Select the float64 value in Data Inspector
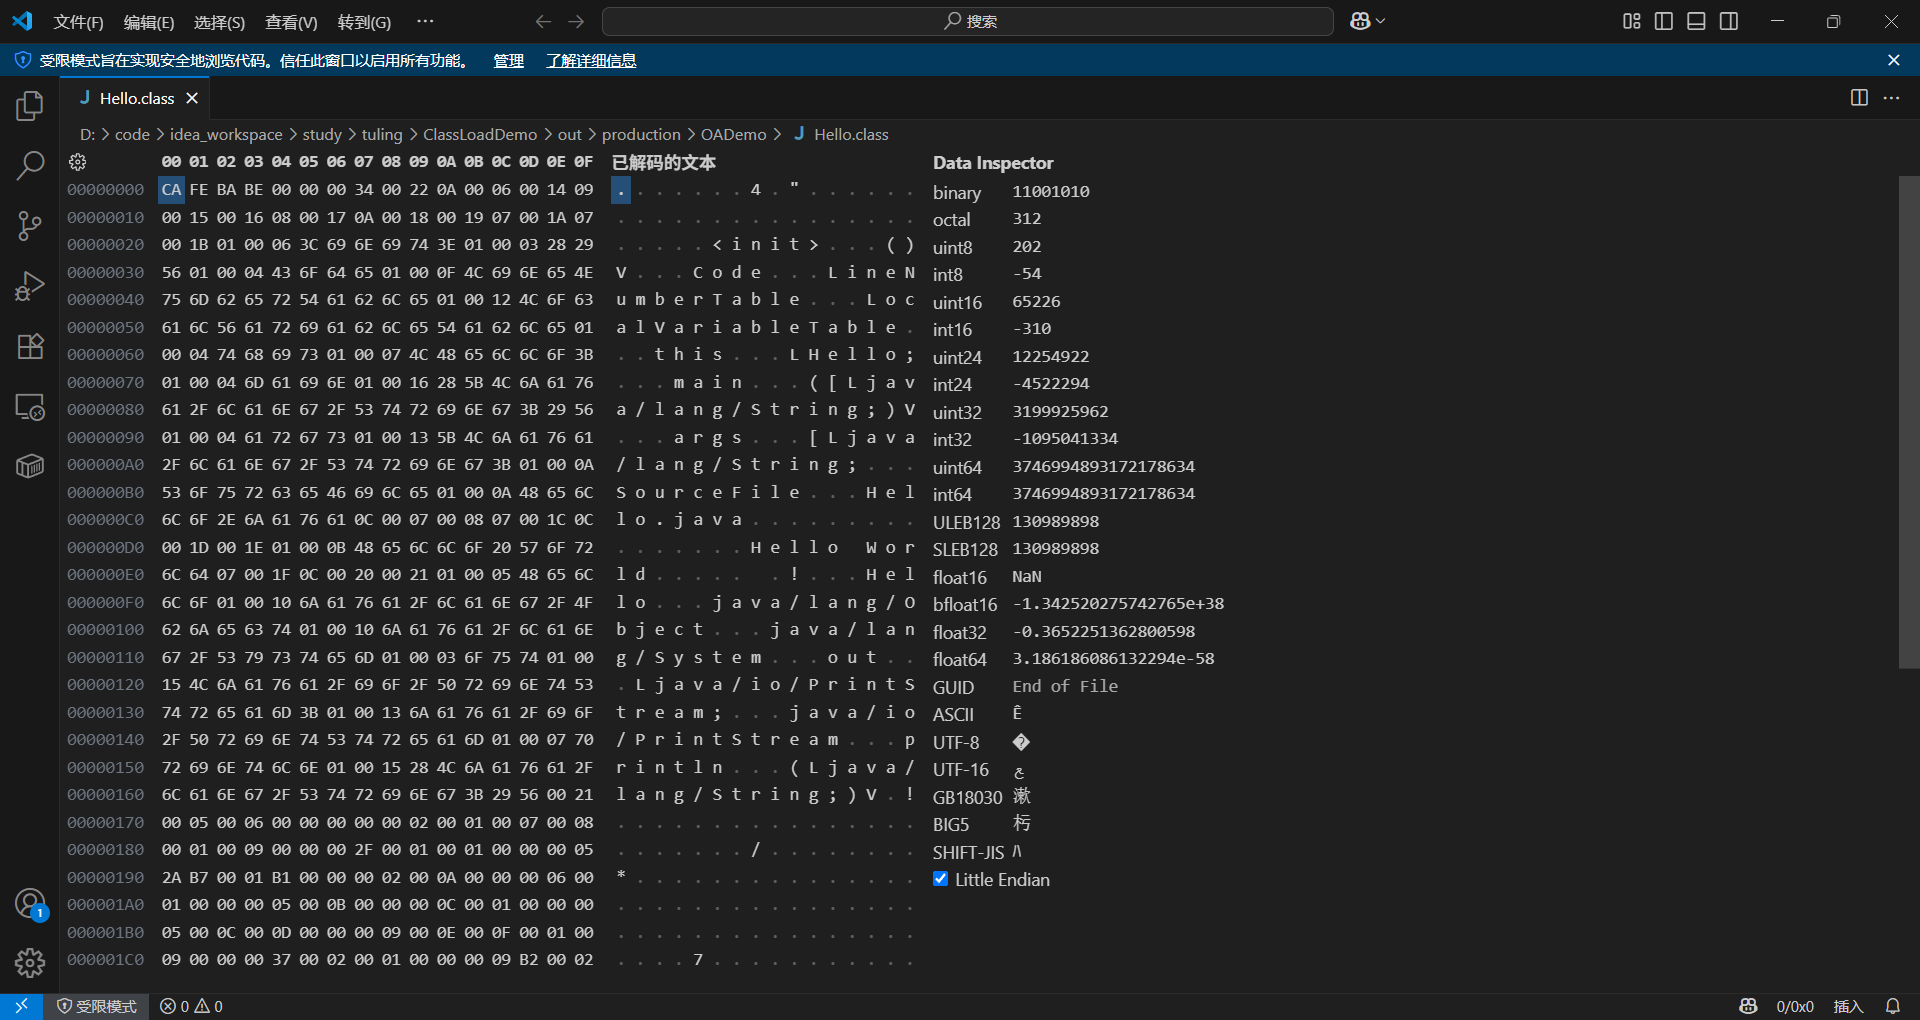 [x=1113, y=658]
